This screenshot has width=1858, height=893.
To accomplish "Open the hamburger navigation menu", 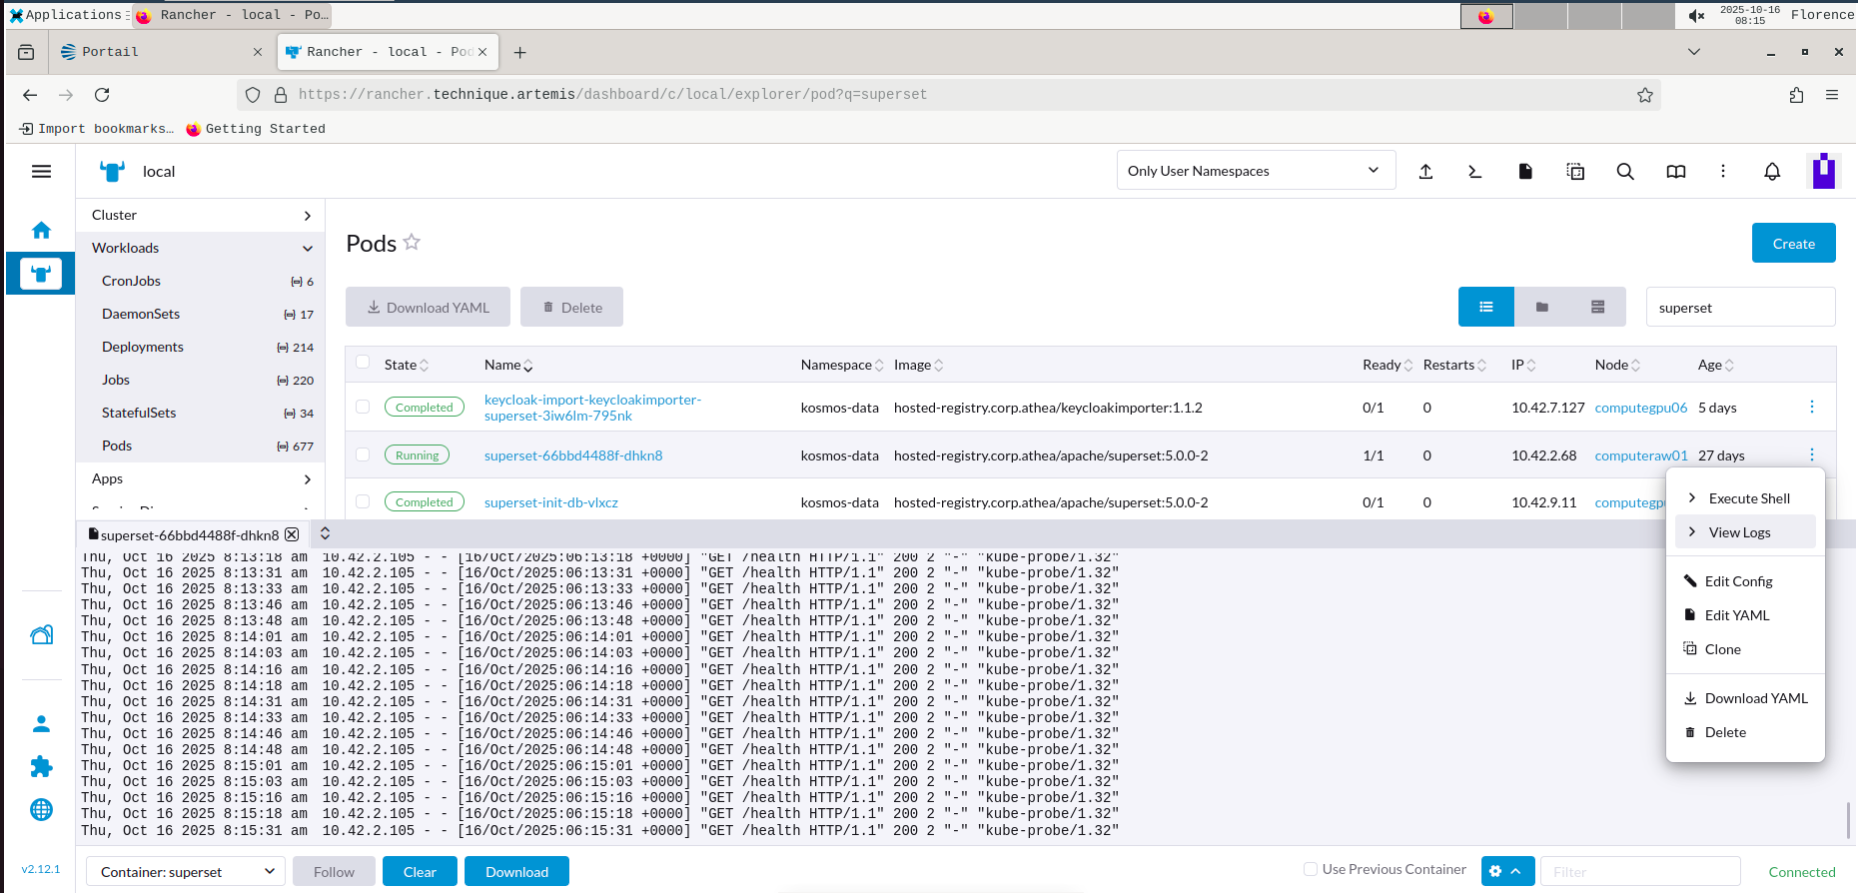I will [x=41, y=172].
